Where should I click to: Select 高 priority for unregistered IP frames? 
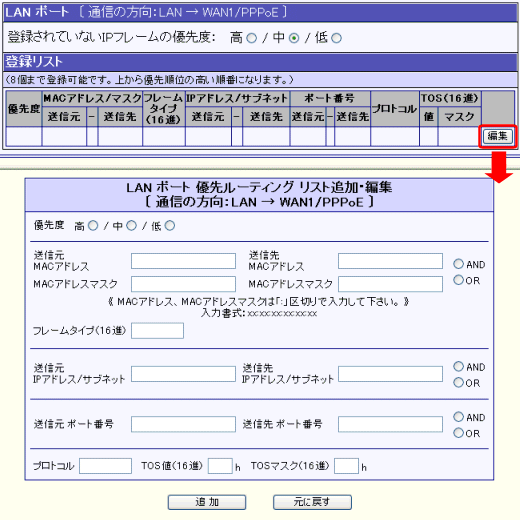[252, 38]
